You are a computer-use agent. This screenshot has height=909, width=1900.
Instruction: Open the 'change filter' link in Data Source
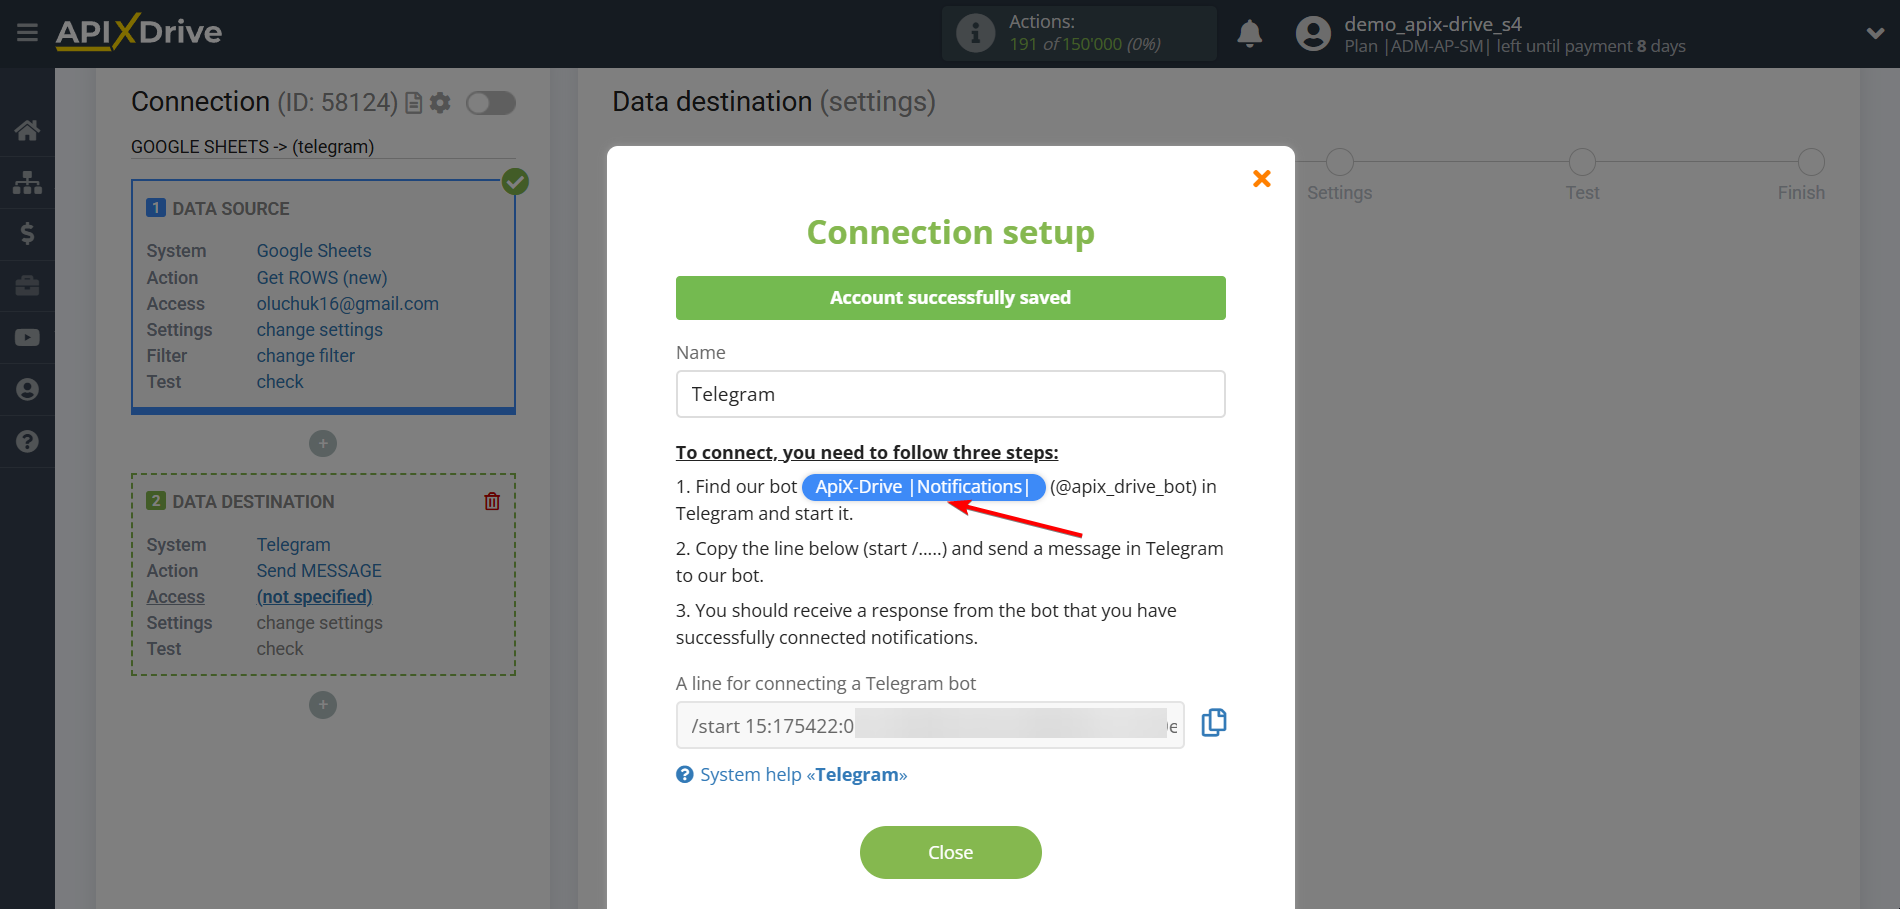tap(305, 355)
